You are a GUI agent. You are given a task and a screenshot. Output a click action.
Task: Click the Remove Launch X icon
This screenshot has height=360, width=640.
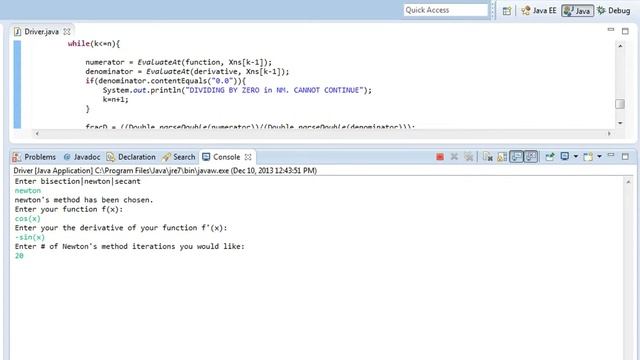tap(454, 157)
